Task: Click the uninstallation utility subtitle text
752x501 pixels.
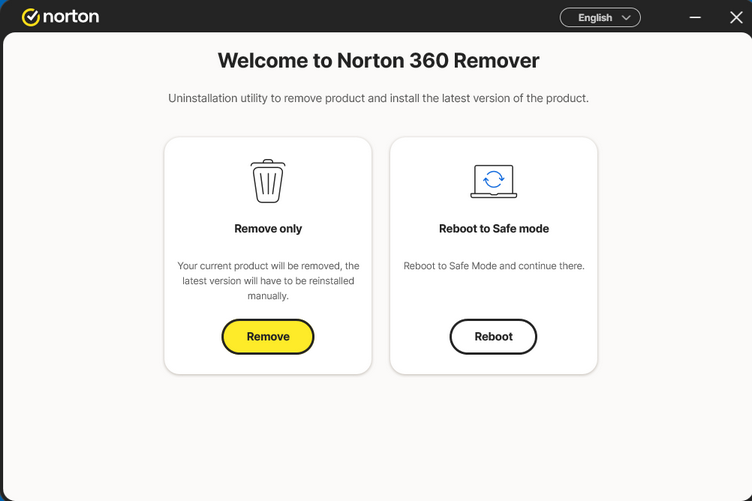Action: pos(378,98)
